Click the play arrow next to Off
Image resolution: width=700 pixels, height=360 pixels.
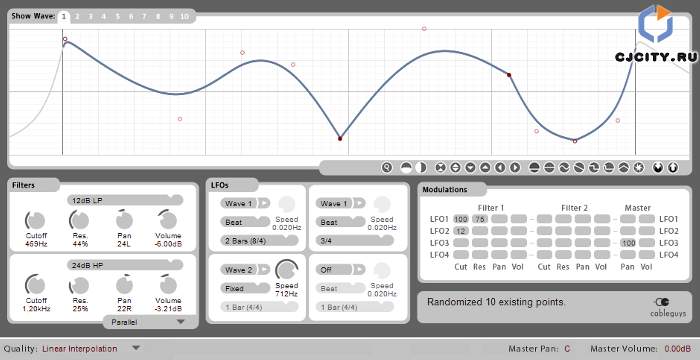point(359,270)
